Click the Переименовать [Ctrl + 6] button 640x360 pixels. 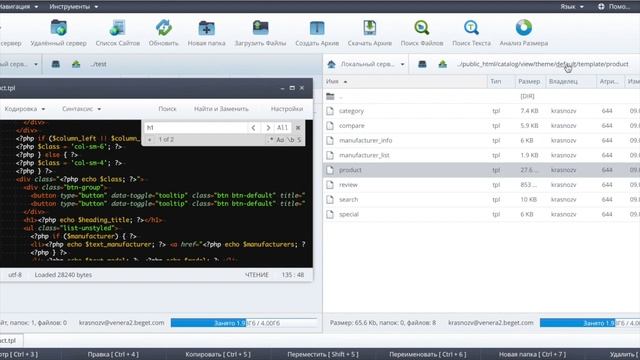[x=428, y=354]
